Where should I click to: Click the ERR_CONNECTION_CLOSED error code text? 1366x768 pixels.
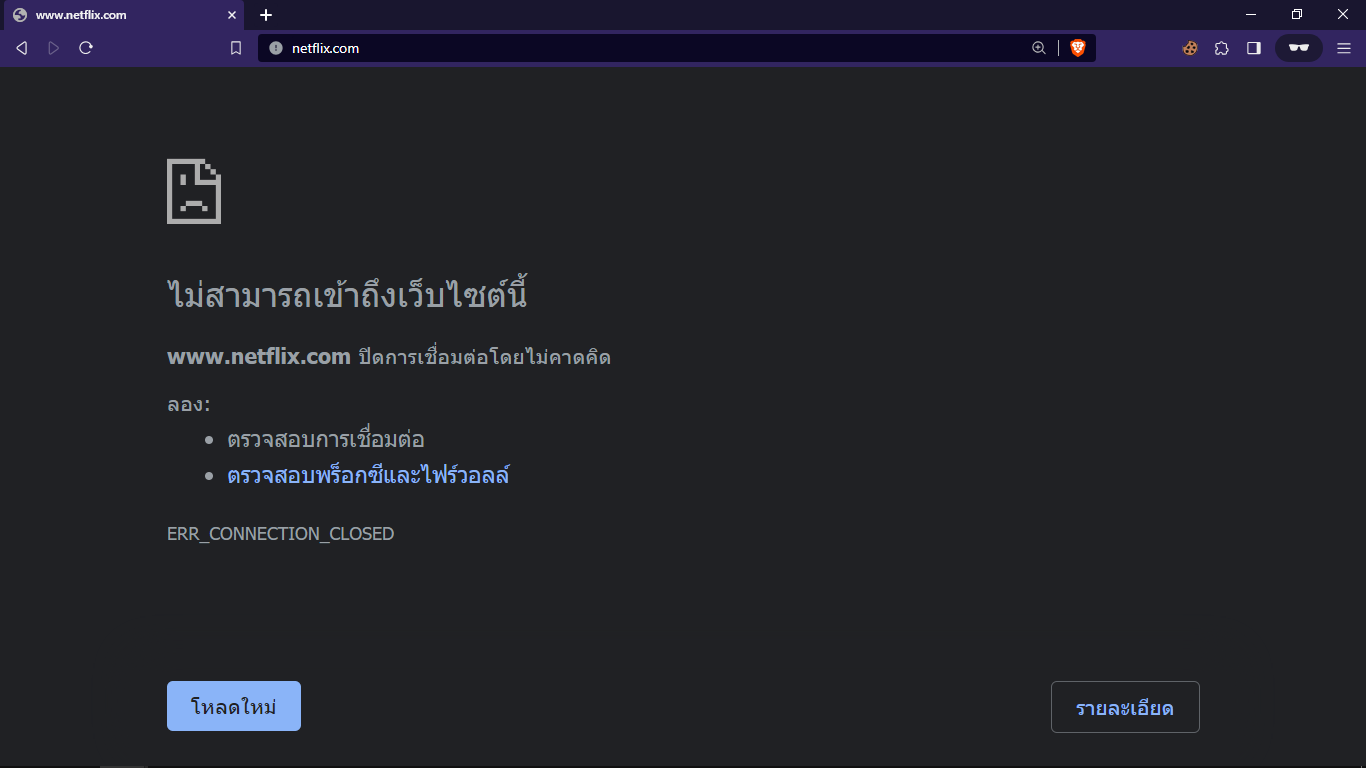click(x=280, y=534)
